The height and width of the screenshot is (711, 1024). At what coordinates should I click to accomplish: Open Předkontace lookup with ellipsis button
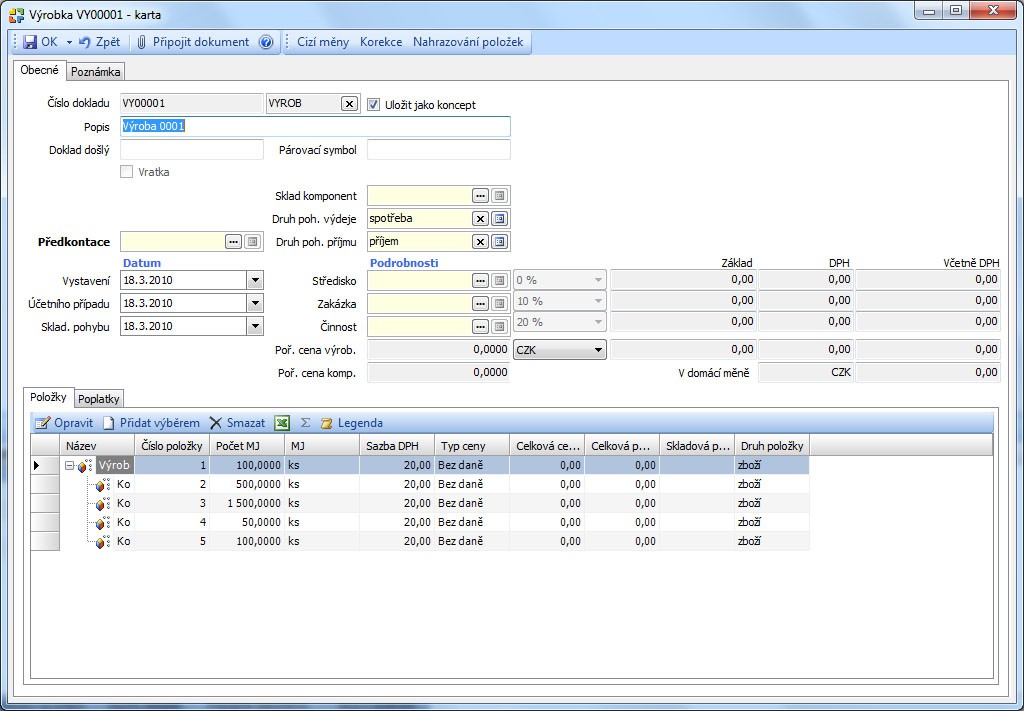[234, 242]
